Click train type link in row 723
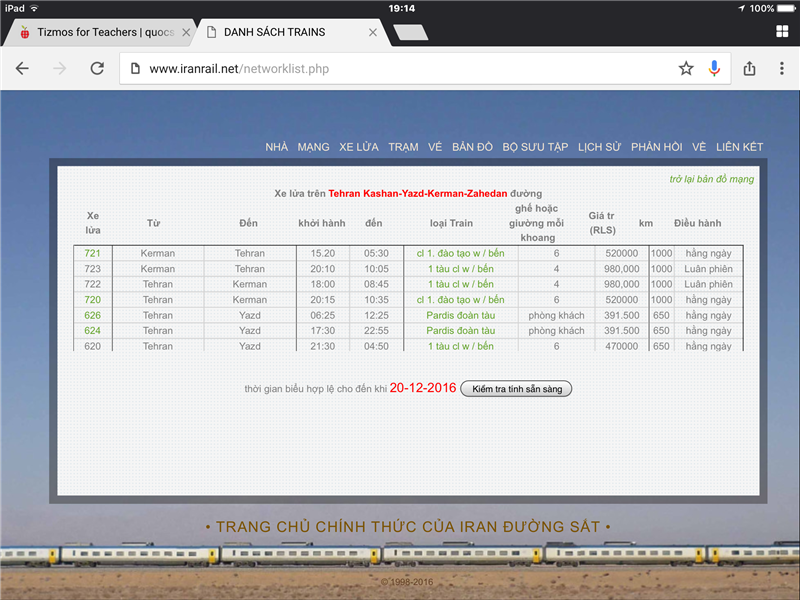Viewport: 800px width, 600px height. click(460, 269)
